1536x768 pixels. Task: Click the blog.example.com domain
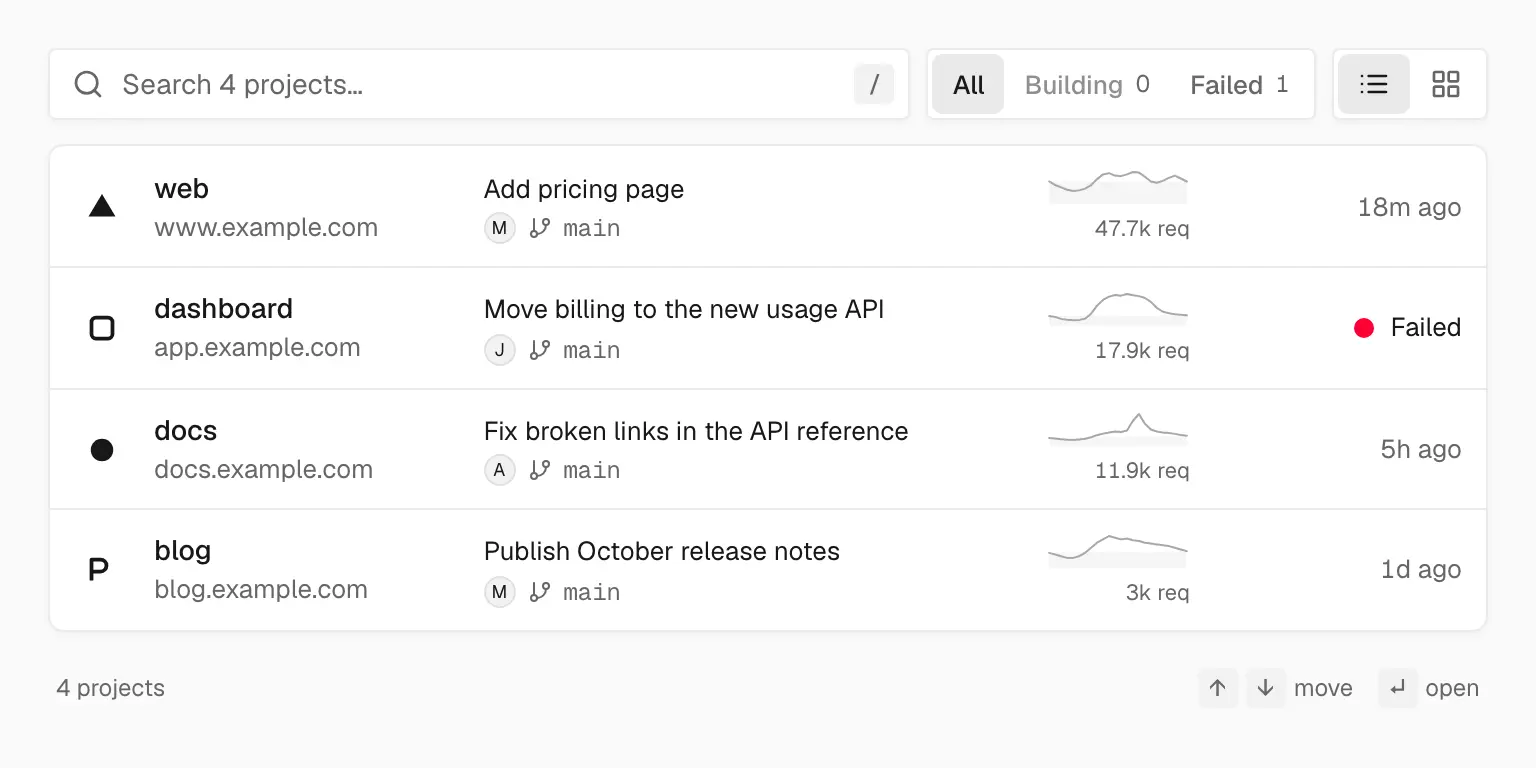click(x=261, y=590)
